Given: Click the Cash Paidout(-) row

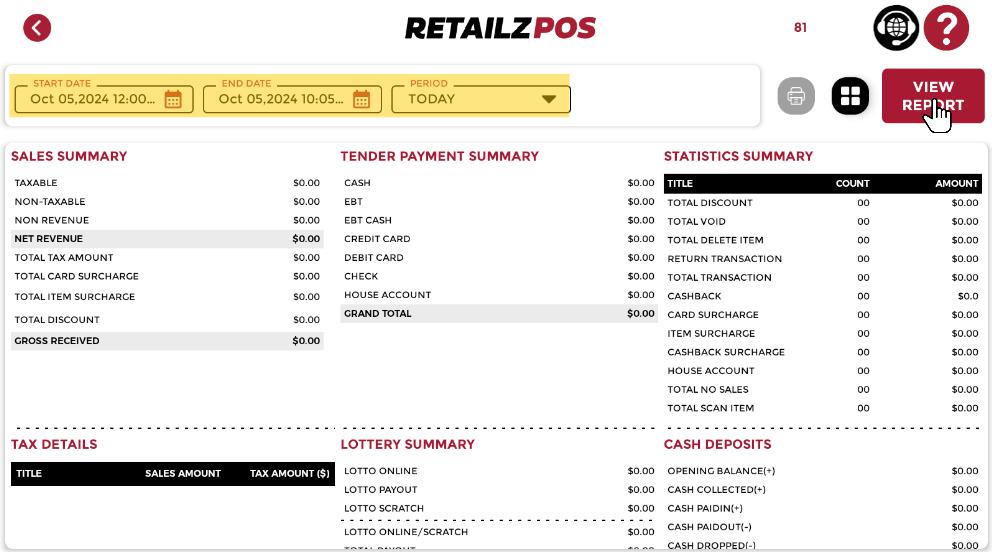Looking at the screenshot, I should [x=822, y=527].
